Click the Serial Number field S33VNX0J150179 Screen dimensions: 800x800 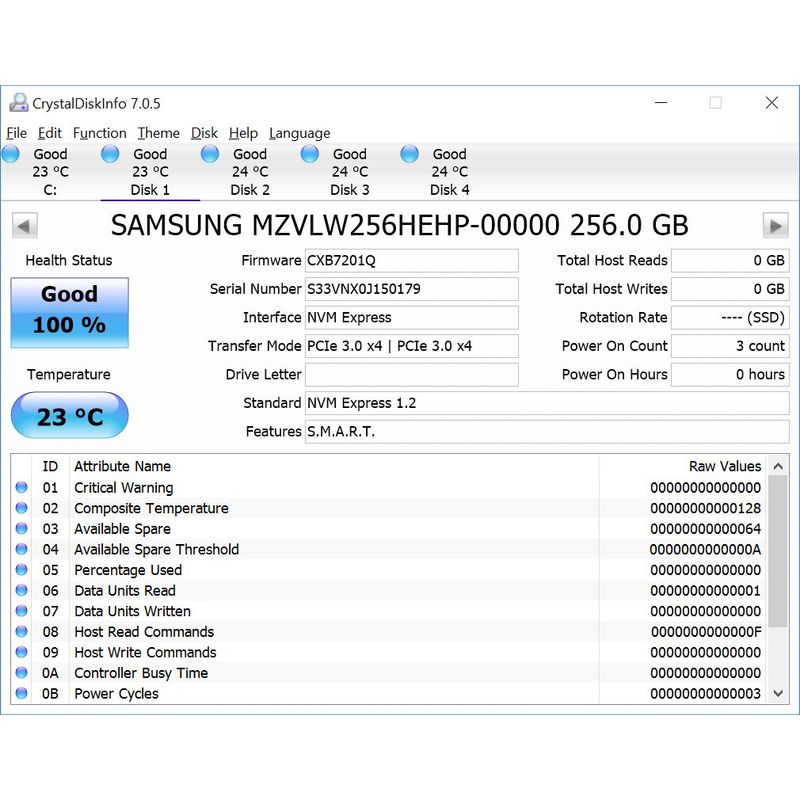[412, 289]
